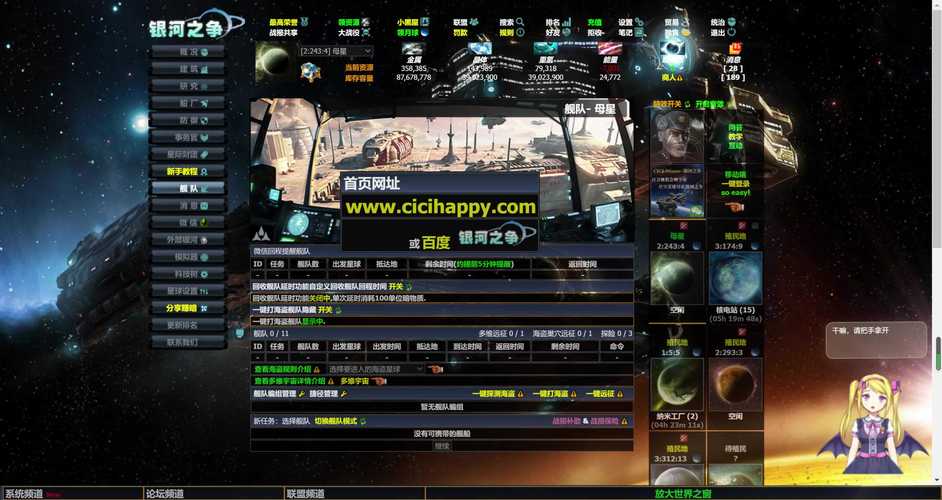Open the 研究 research sidebar button
Screen dimensions: 942x500
188,86
